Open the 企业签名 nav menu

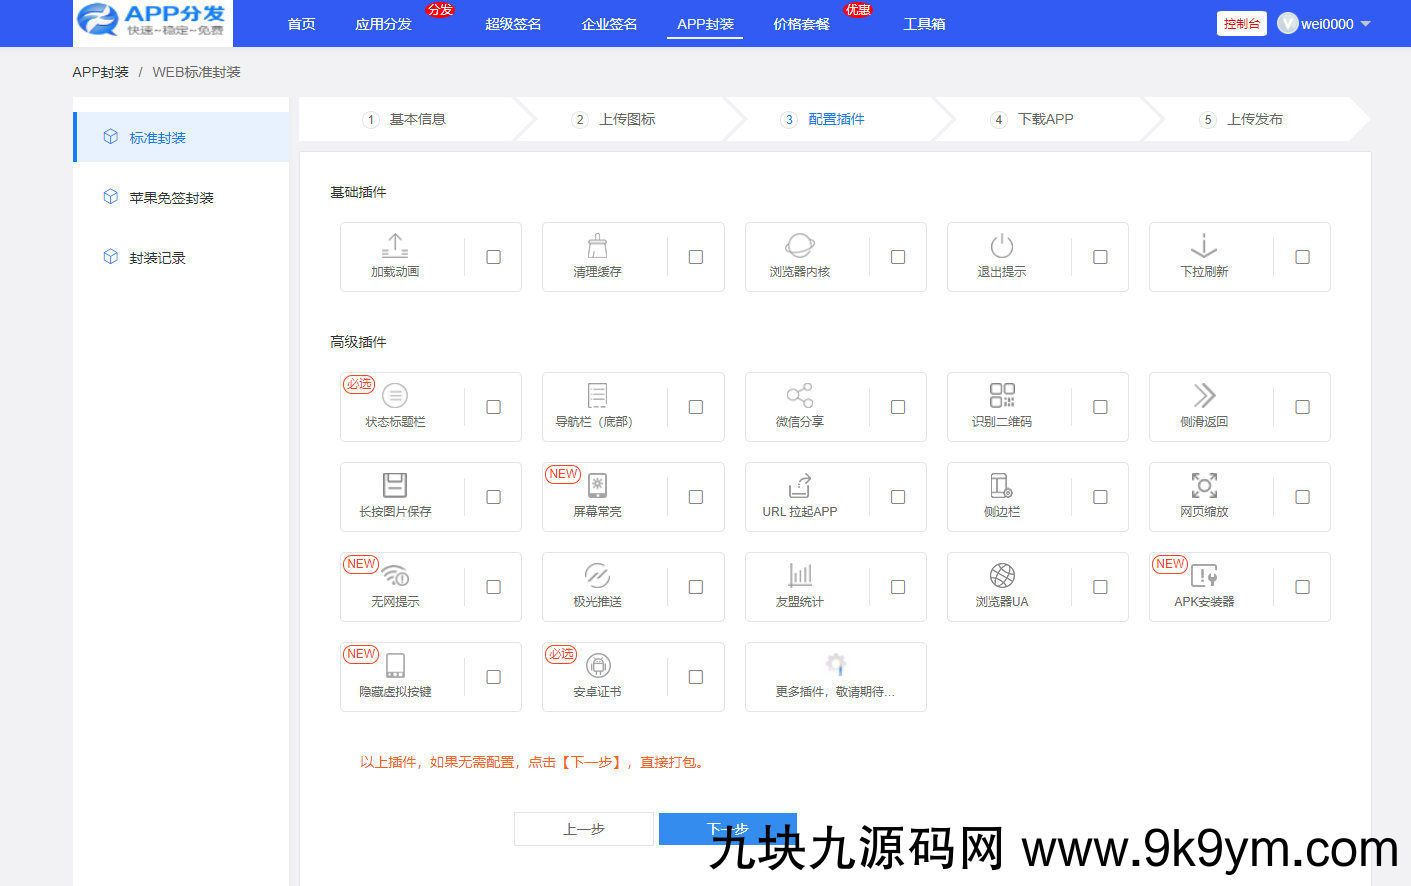coord(609,24)
